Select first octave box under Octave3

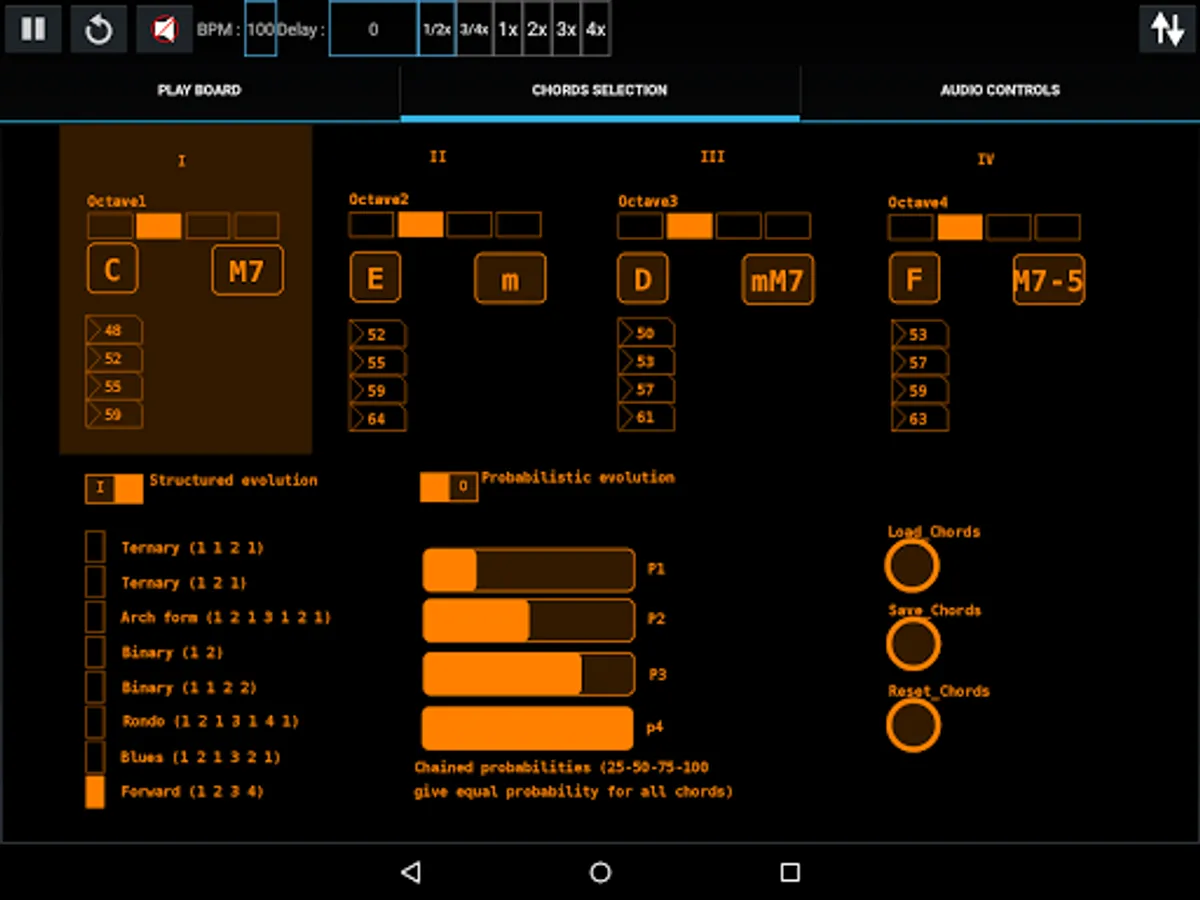click(640, 225)
